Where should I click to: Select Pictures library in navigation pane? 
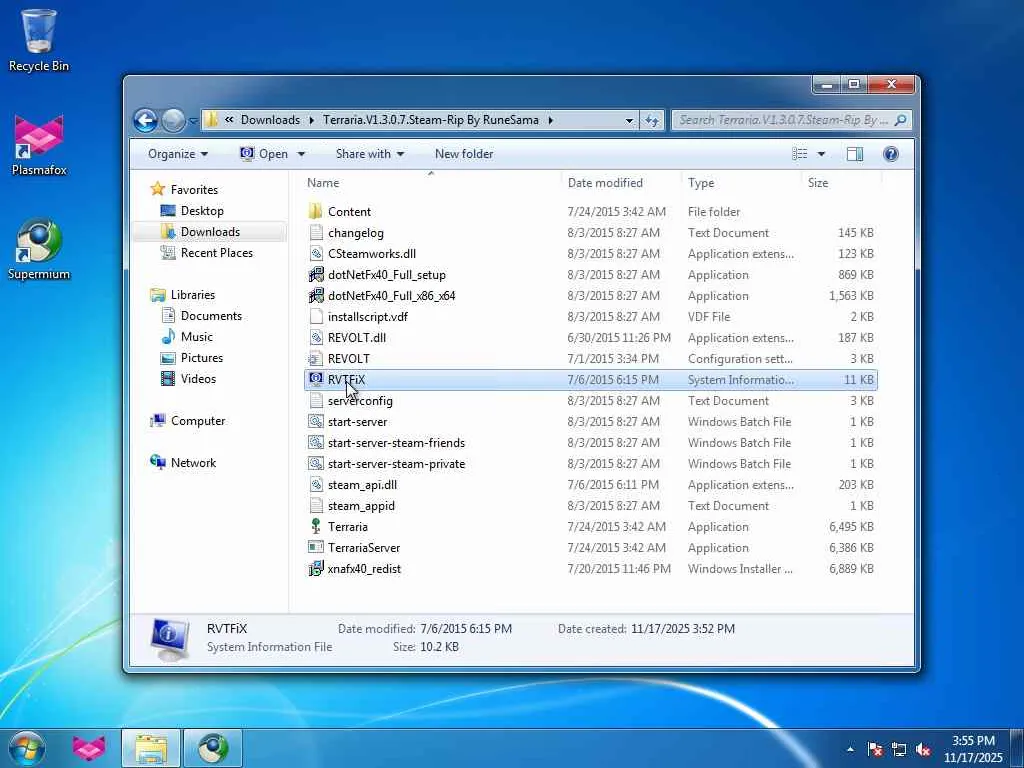coord(202,357)
